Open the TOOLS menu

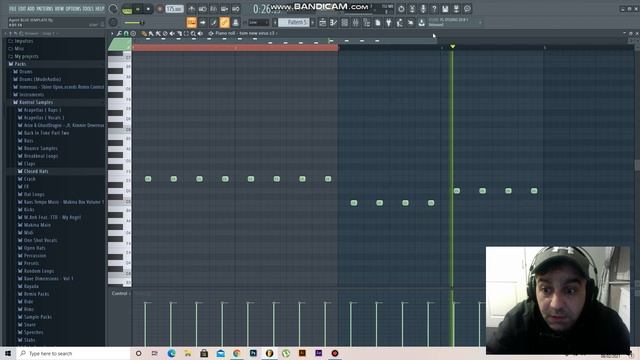point(88,9)
